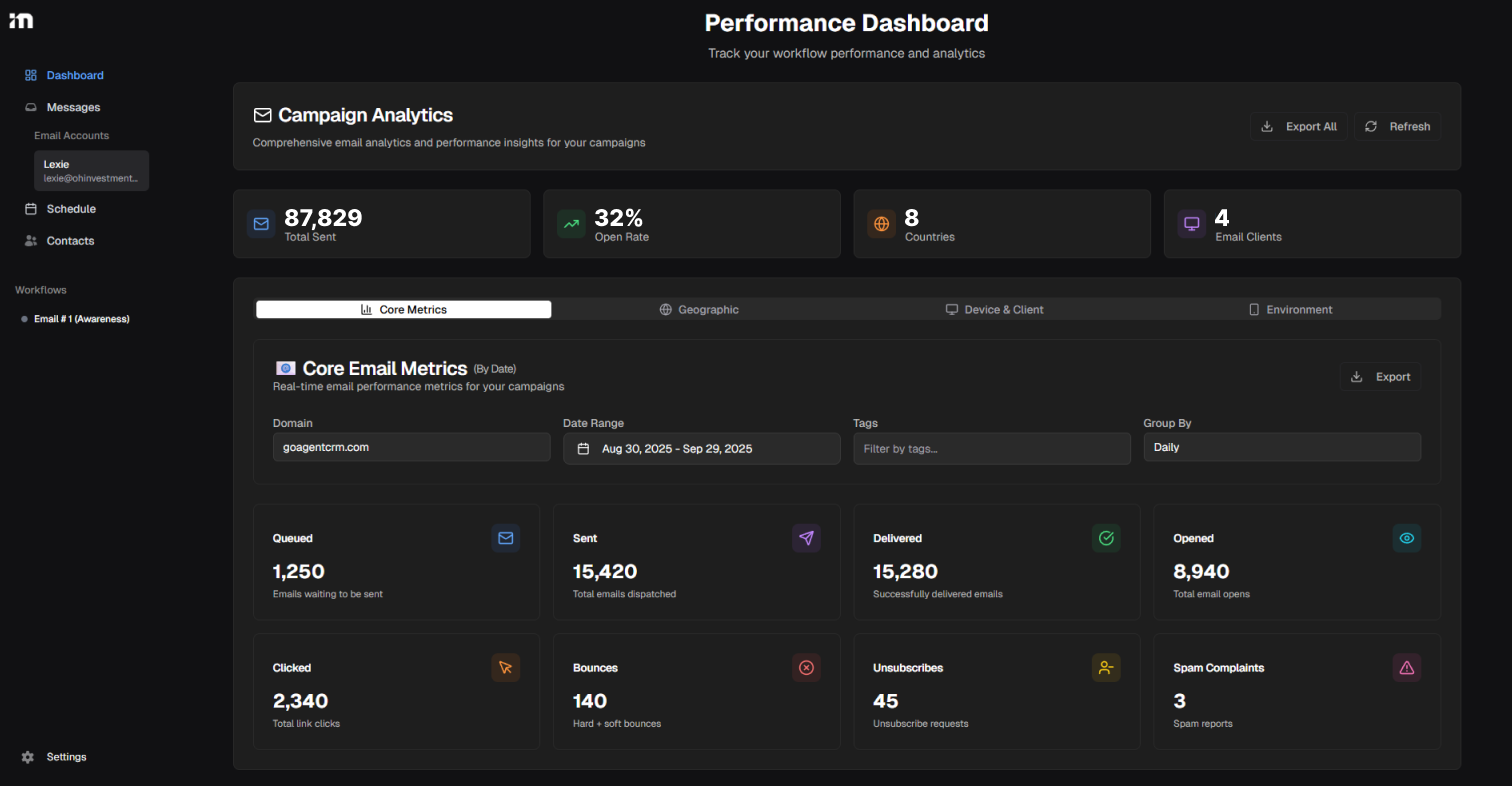The height and width of the screenshot is (786, 1512).
Task: Open the Device & Client tab
Action: point(995,309)
